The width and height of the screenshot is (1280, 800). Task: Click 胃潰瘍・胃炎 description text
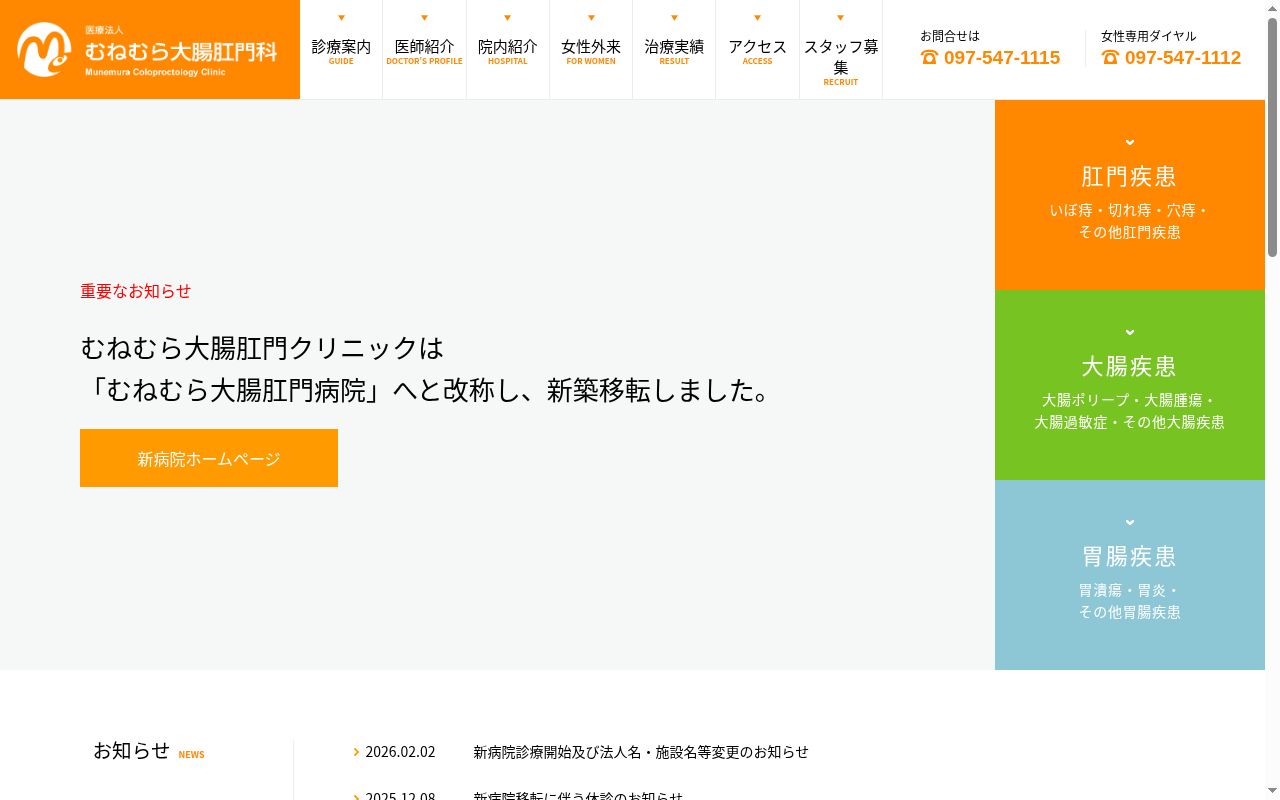pyautogui.click(x=1130, y=601)
